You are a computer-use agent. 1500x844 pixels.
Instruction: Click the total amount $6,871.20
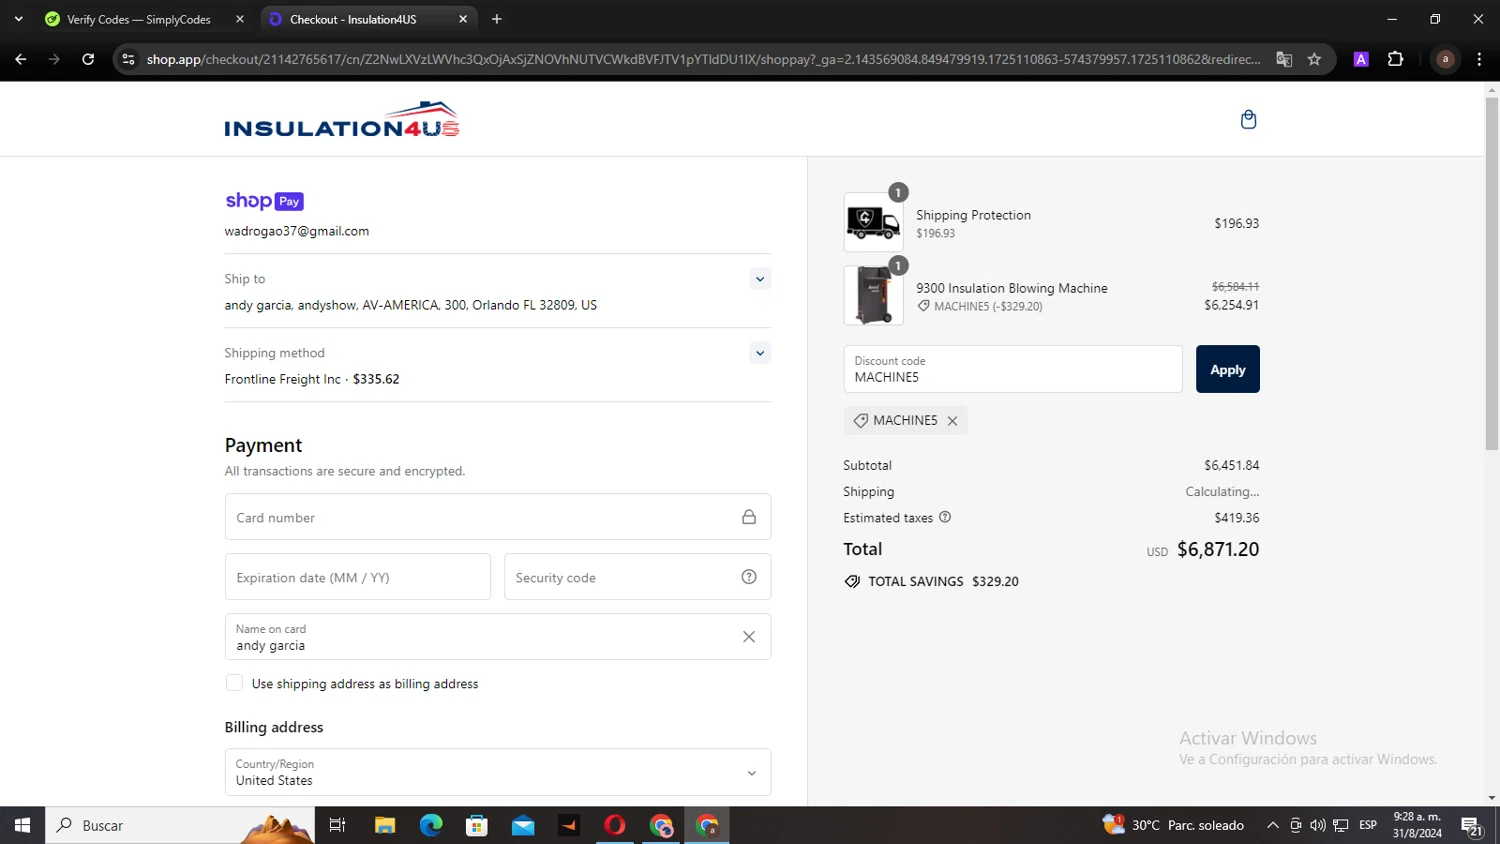tap(1218, 549)
